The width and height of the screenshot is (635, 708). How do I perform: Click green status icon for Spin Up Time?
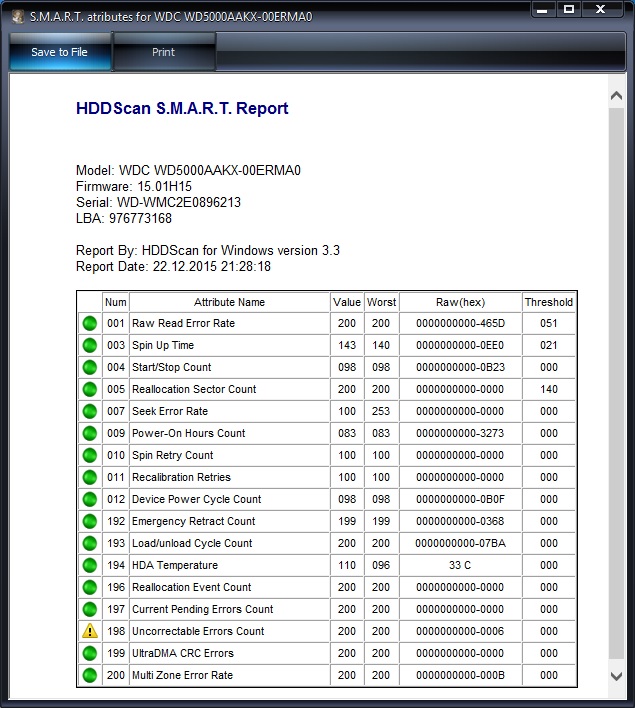click(x=90, y=345)
